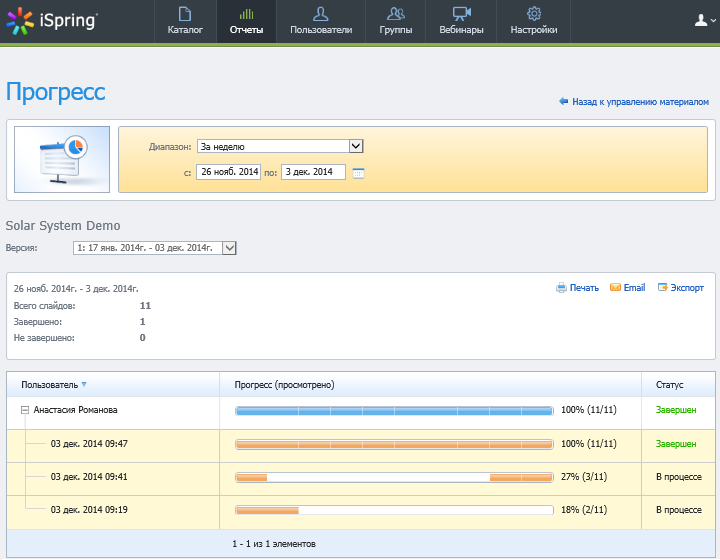Viewport: 720px width, 560px height.
Task: Click the Печать link
Action: coord(584,288)
